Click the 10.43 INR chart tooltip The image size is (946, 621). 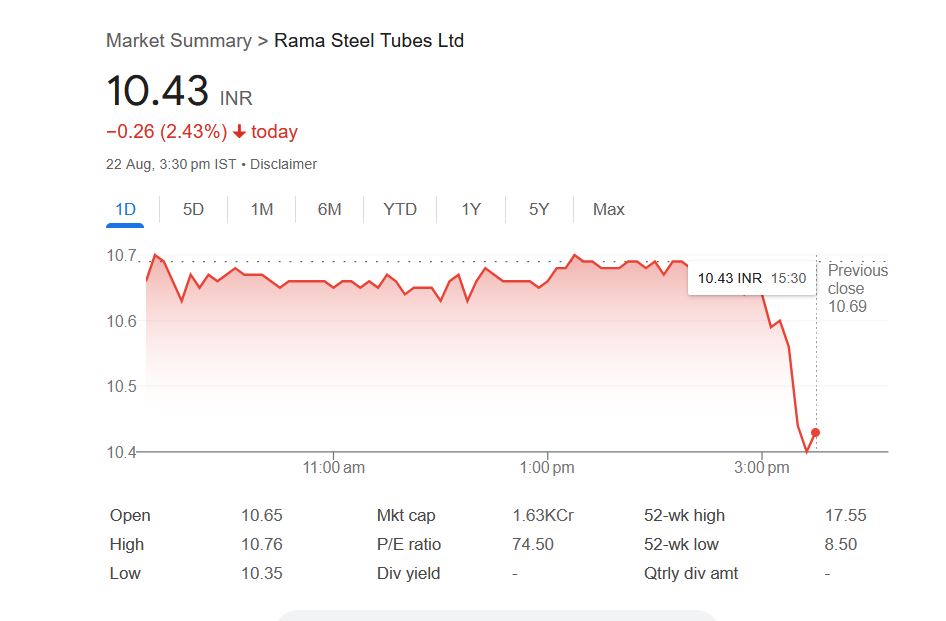751,278
